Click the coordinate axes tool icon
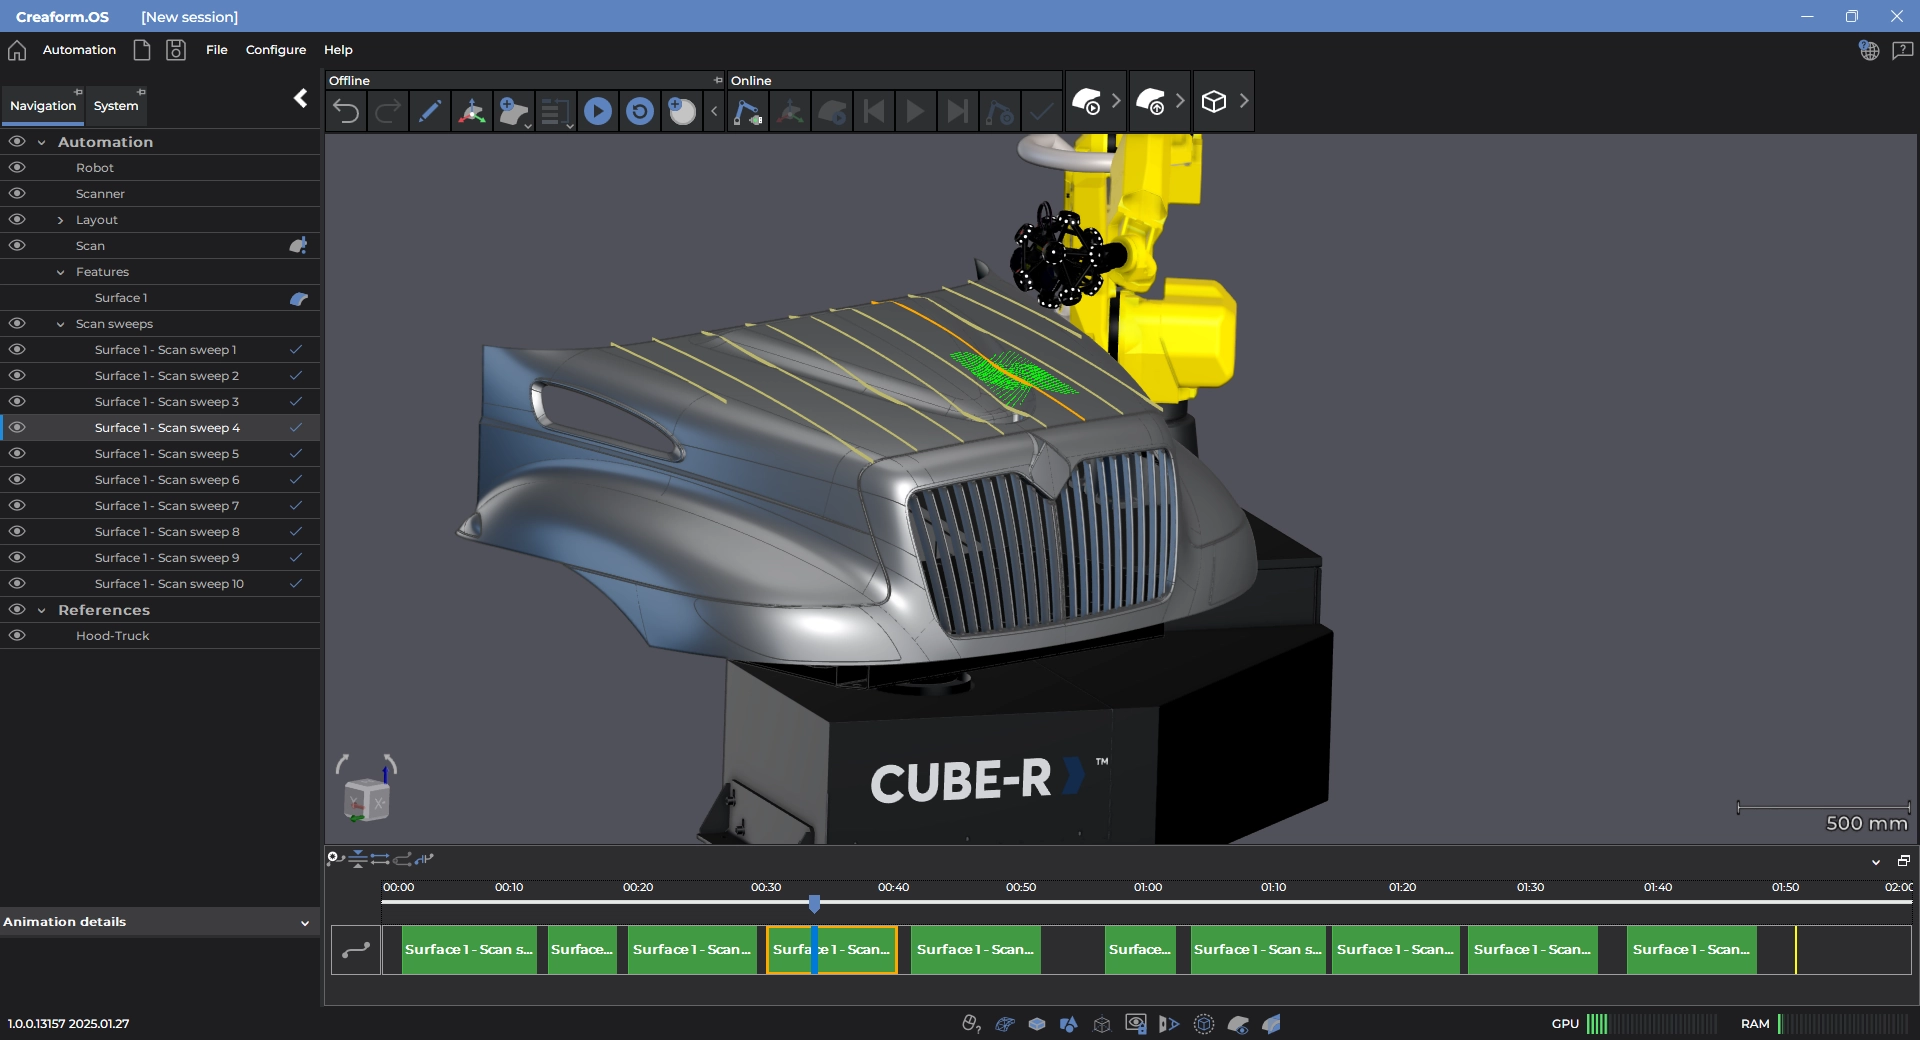 (x=472, y=111)
